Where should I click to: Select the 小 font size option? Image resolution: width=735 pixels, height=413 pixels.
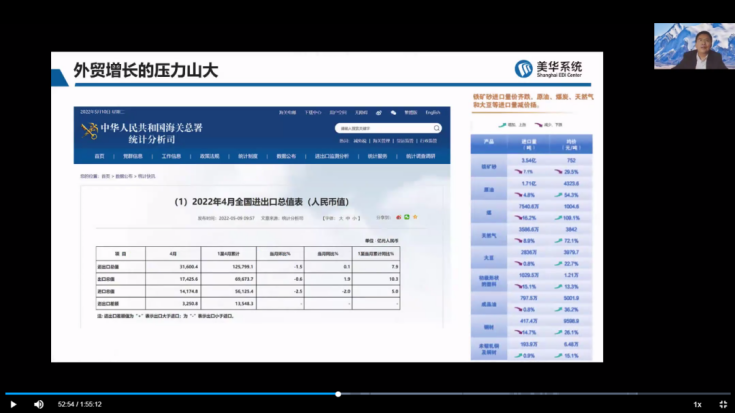pyautogui.click(x=354, y=218)
